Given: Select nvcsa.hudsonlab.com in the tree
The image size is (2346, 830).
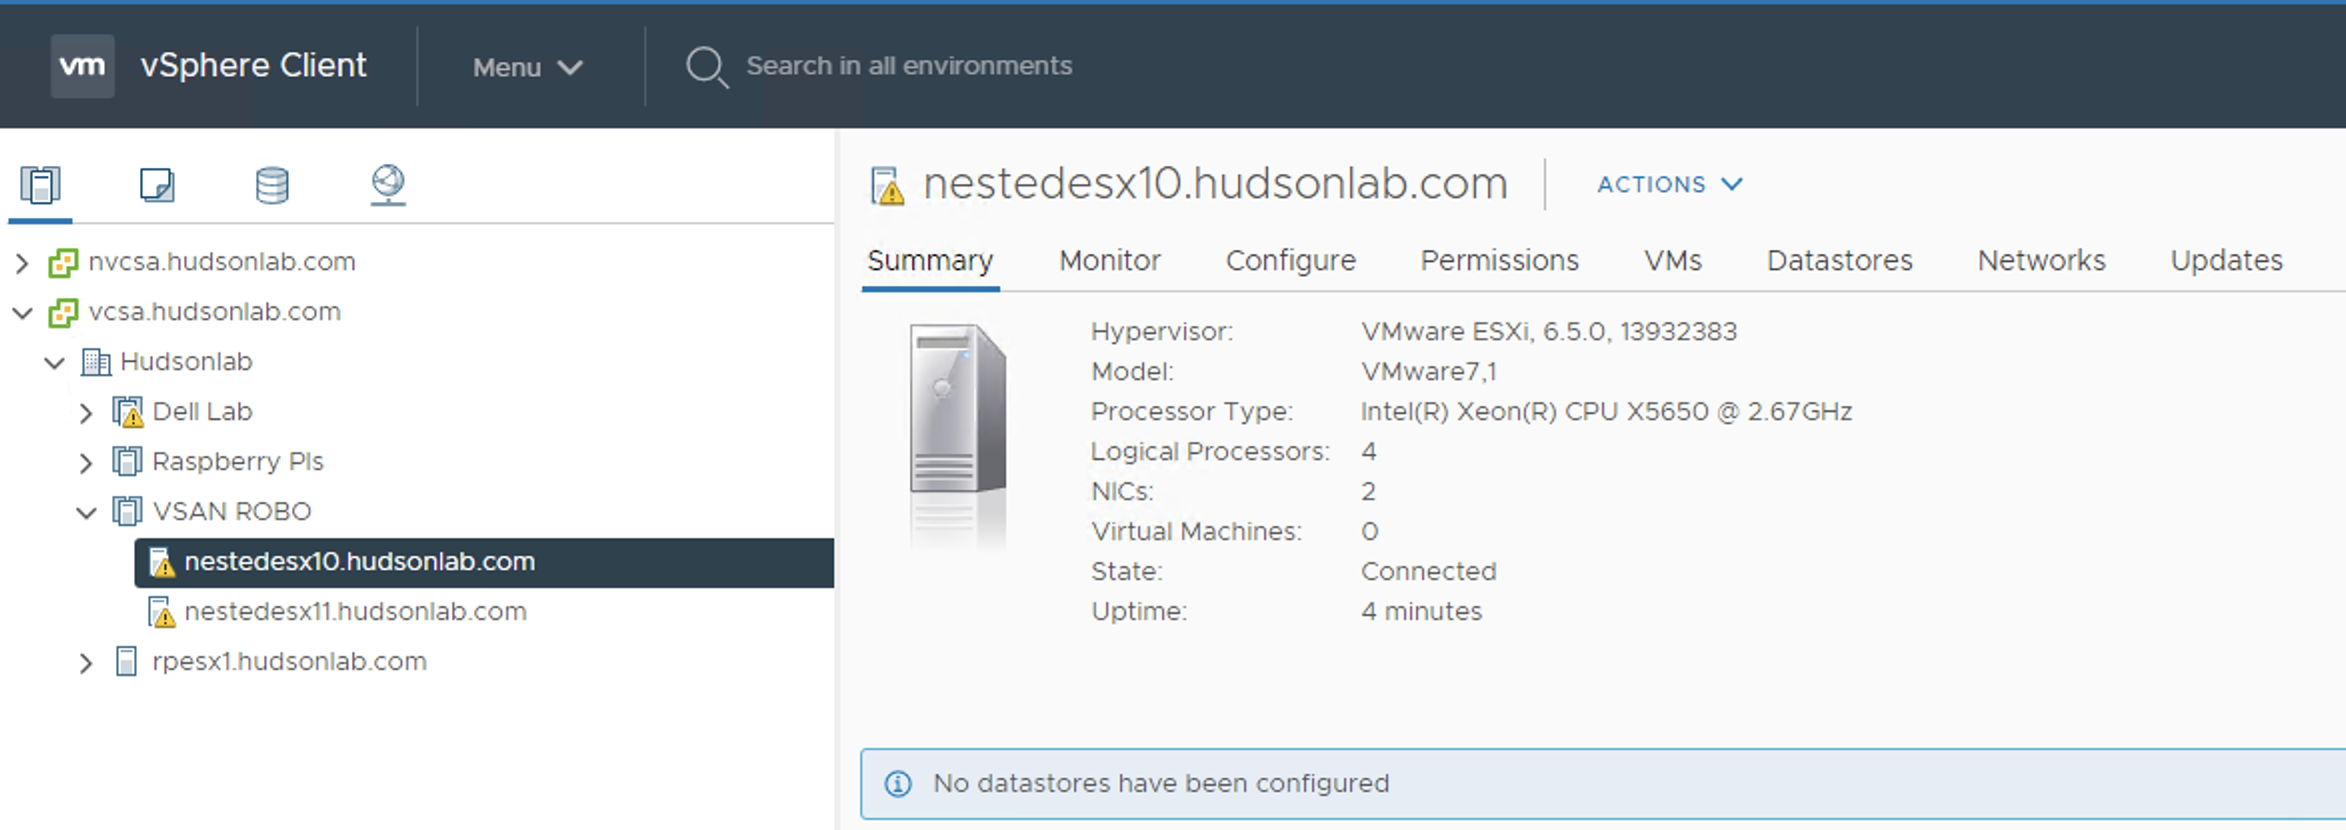Looking at the screenshot, I should pos(222,262).
